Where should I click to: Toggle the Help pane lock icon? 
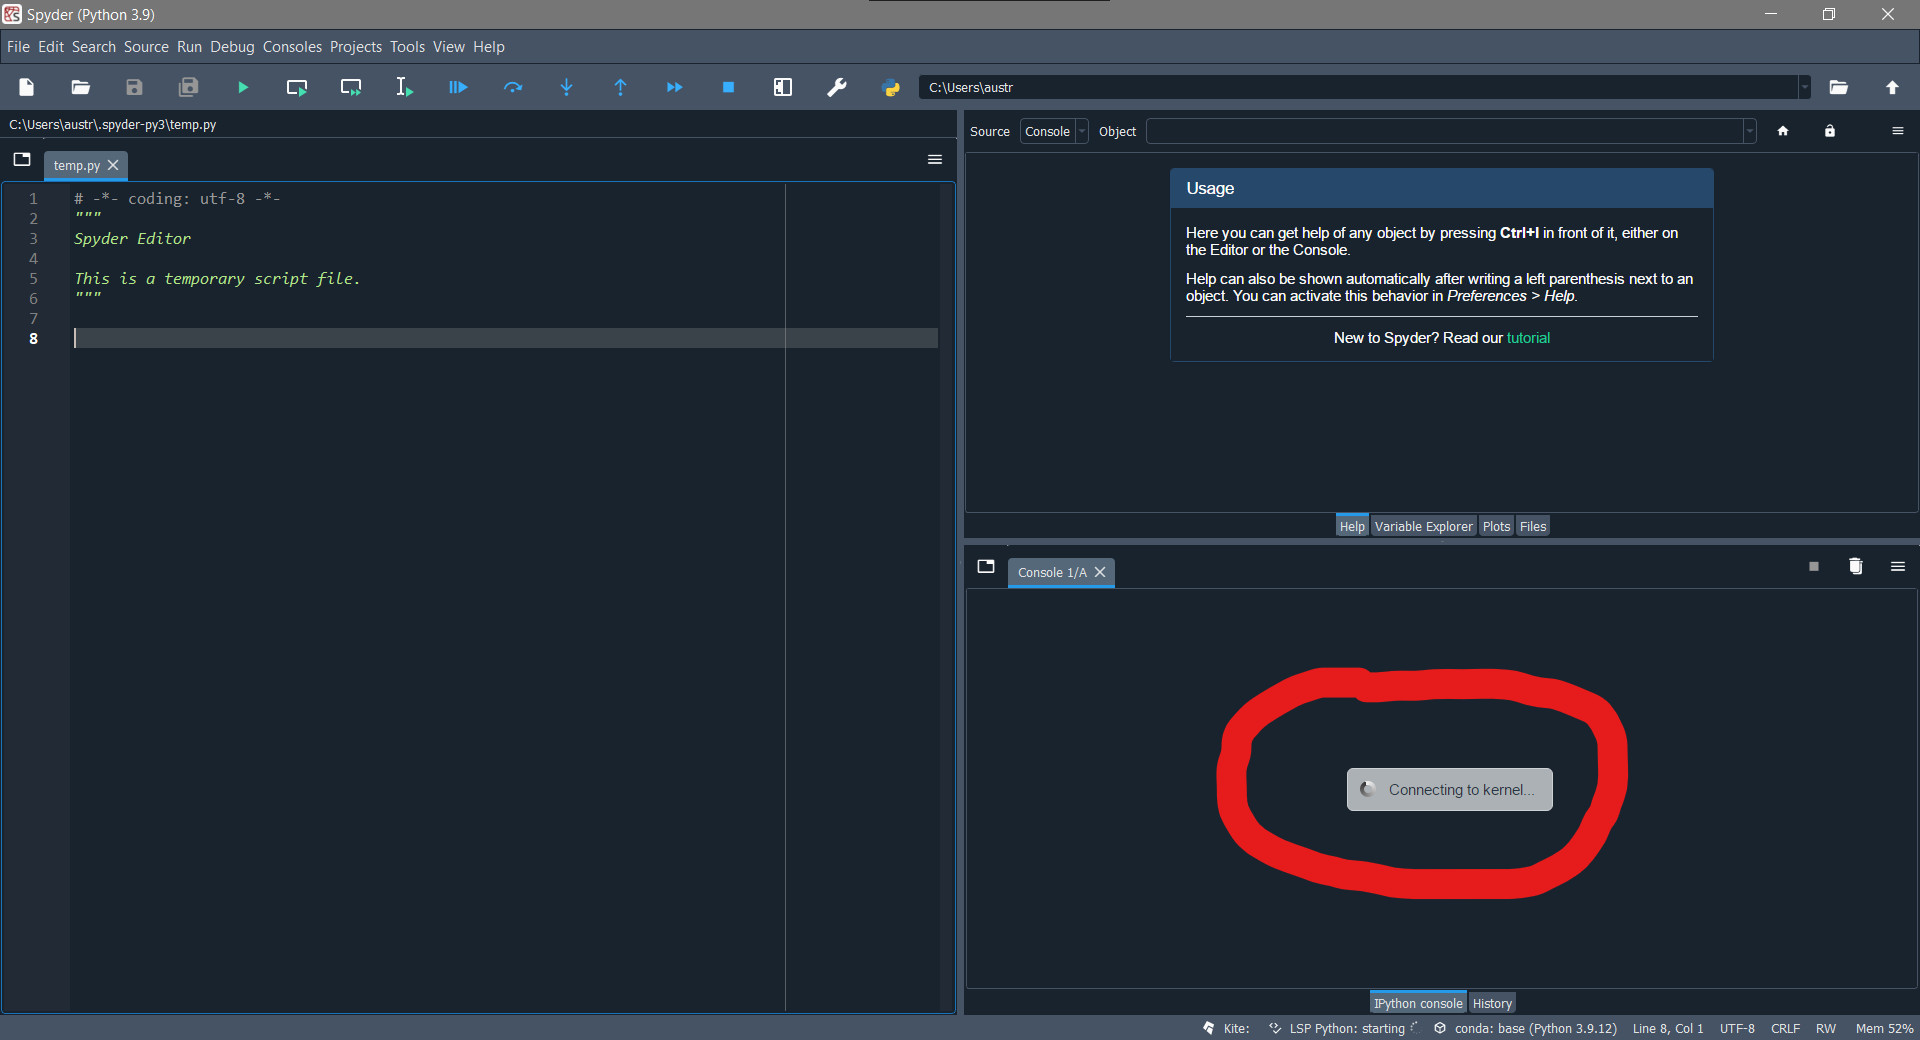point(1830,131)
